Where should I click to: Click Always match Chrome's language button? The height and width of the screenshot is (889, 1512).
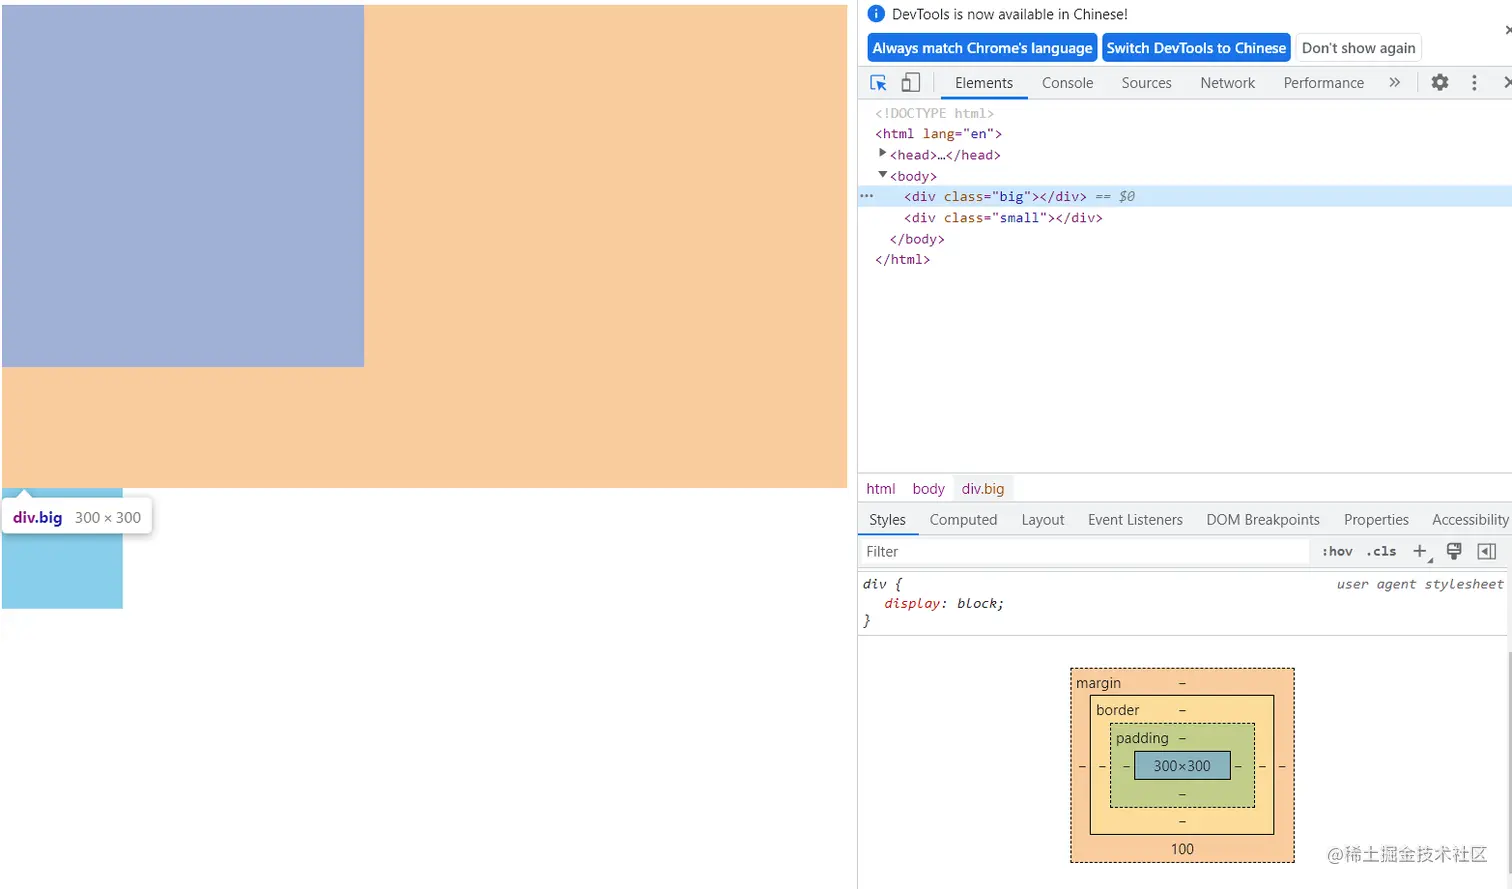982,48
